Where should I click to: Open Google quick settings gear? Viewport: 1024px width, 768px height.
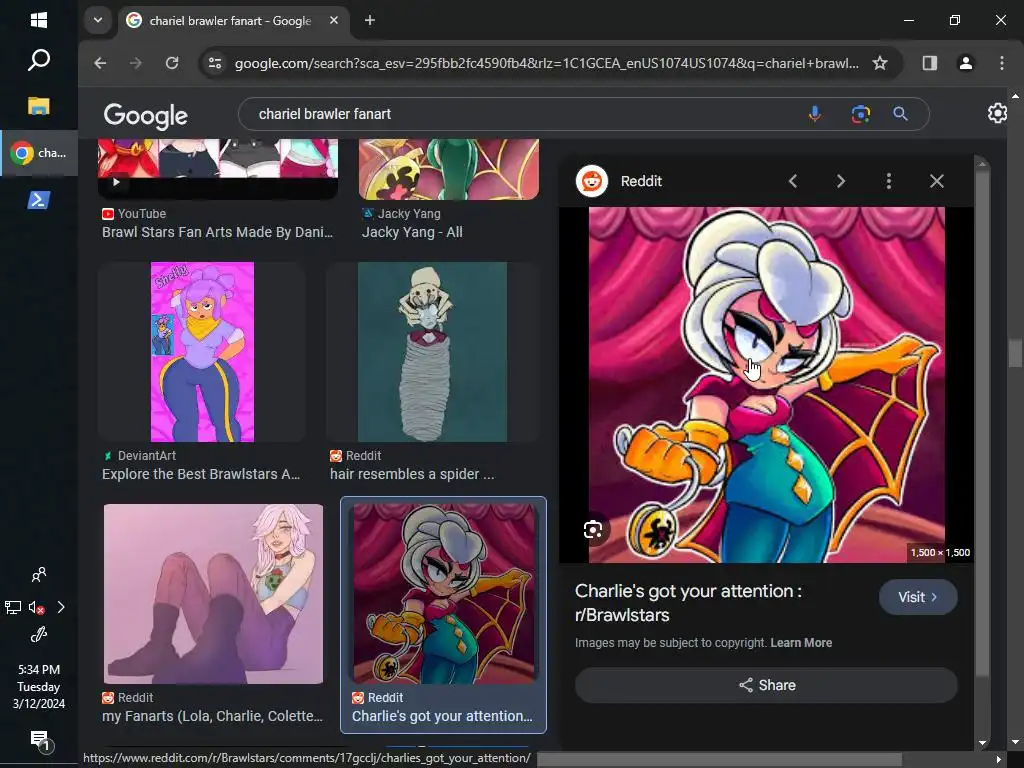tap(997, 113)
